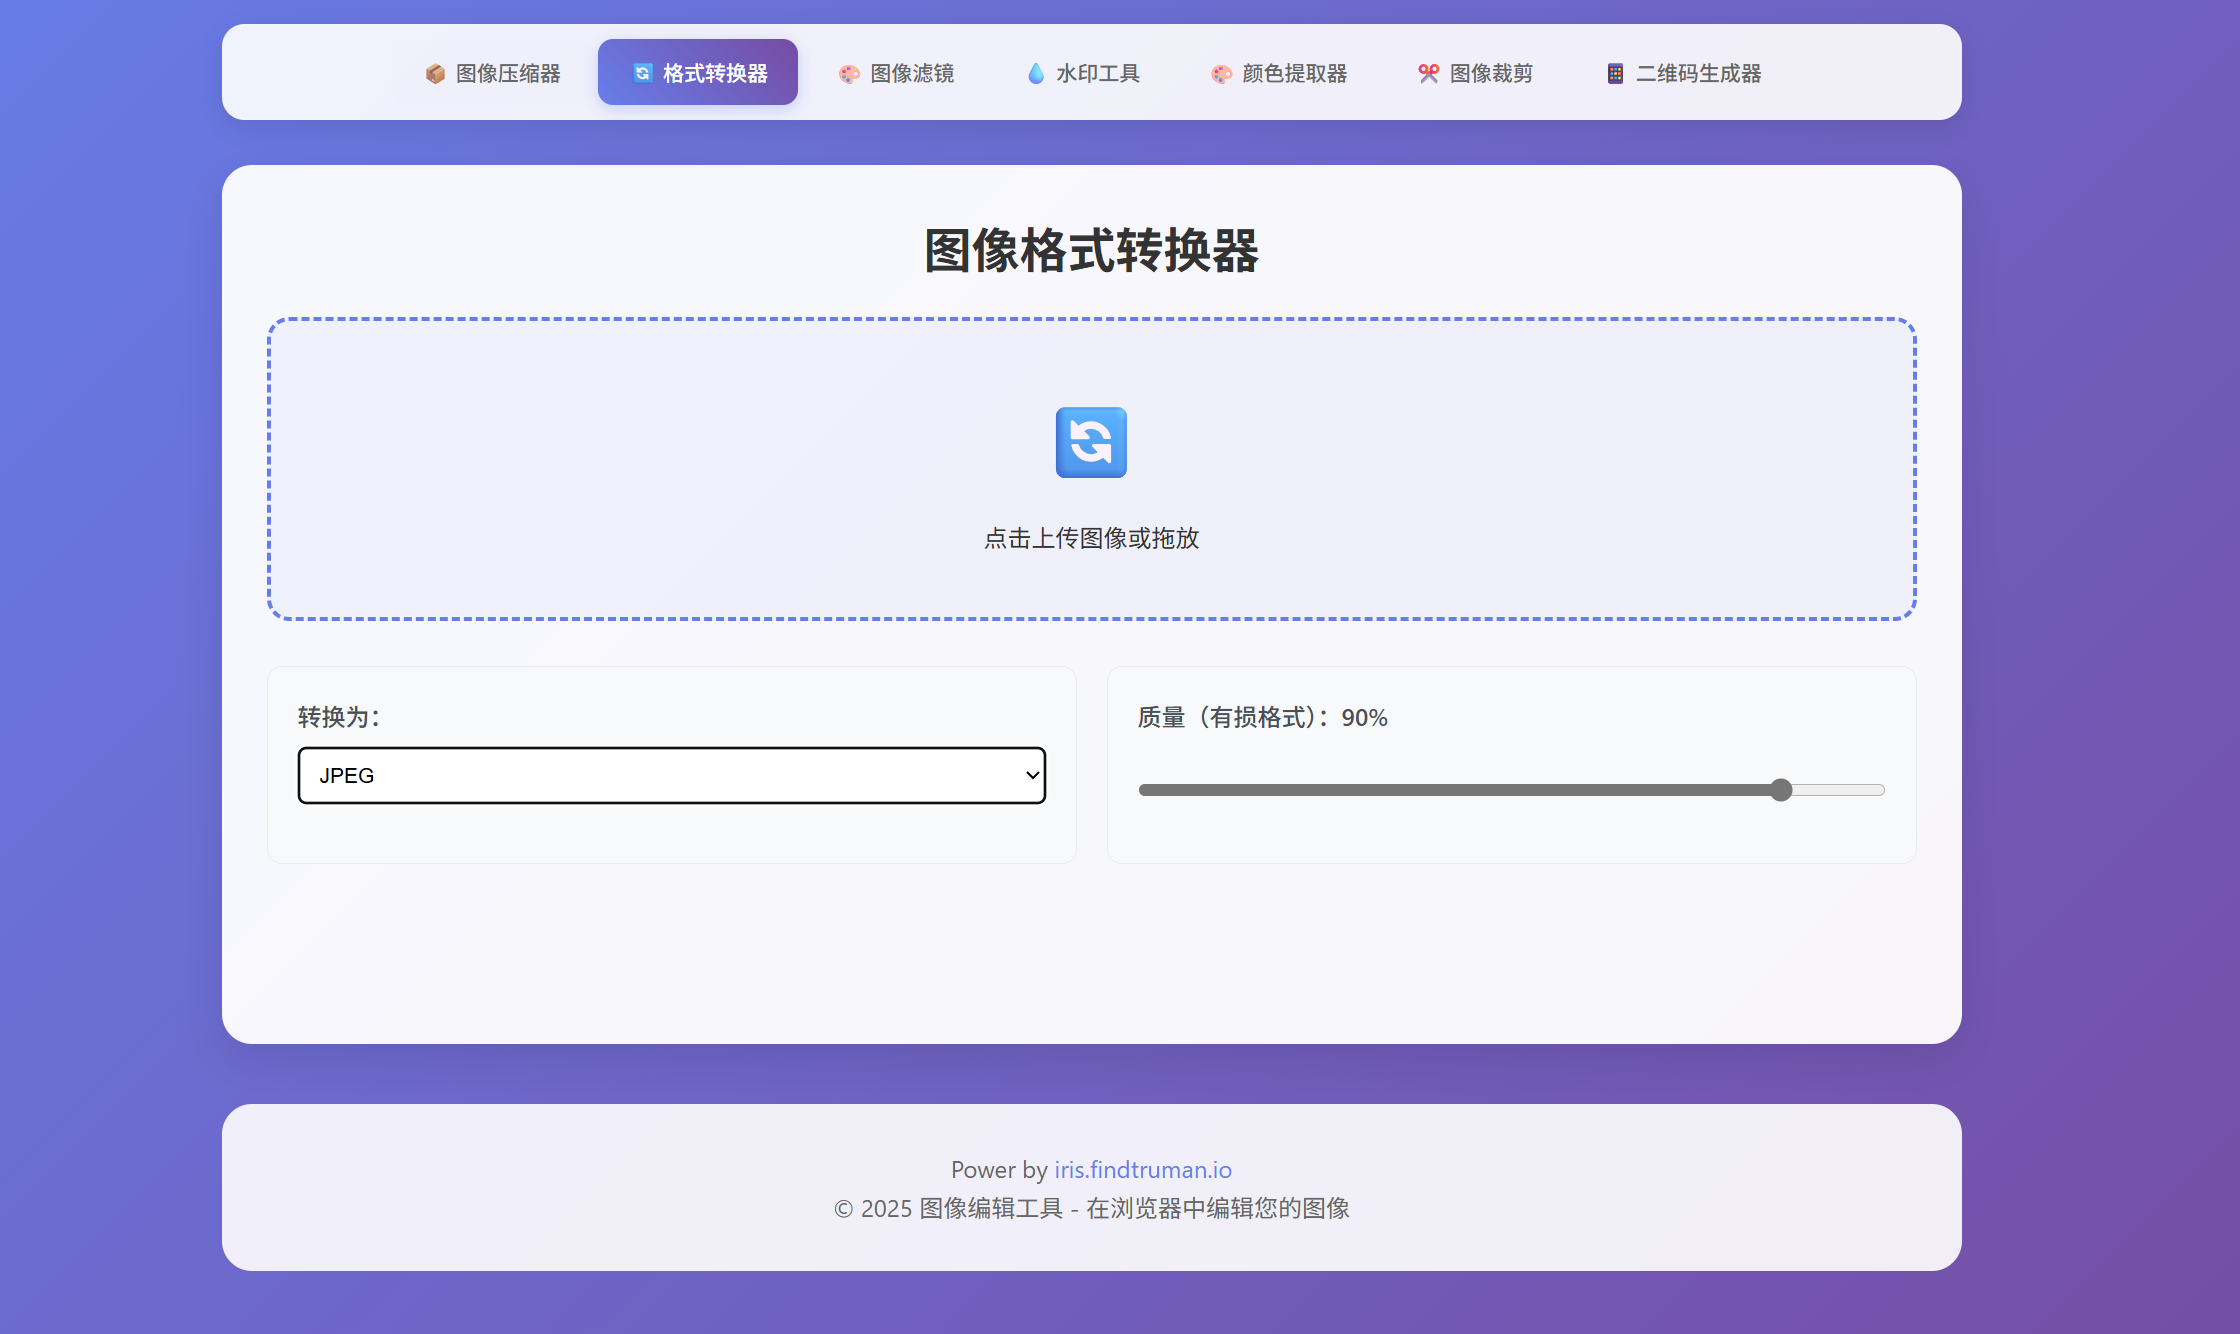Switch to the 图像裁剪 tab
2240x1334 pixels.
pos(1491,73)
